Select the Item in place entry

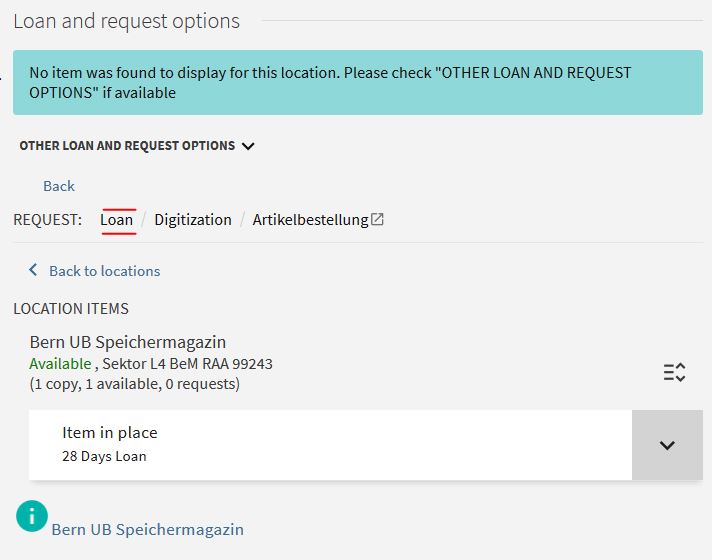pyautogui.click(x=110, y=433)
